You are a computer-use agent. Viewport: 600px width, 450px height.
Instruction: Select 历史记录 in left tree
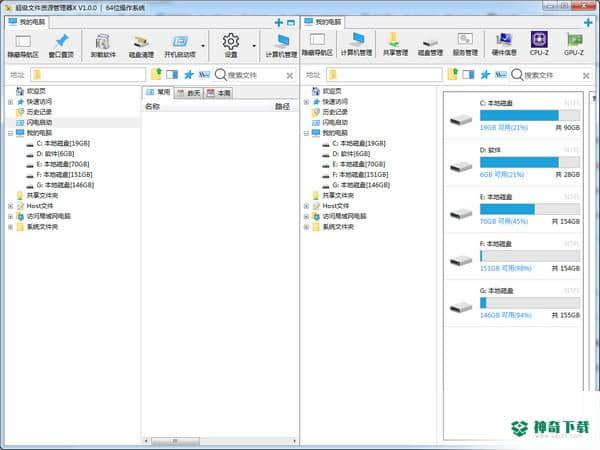coord(39,112)
